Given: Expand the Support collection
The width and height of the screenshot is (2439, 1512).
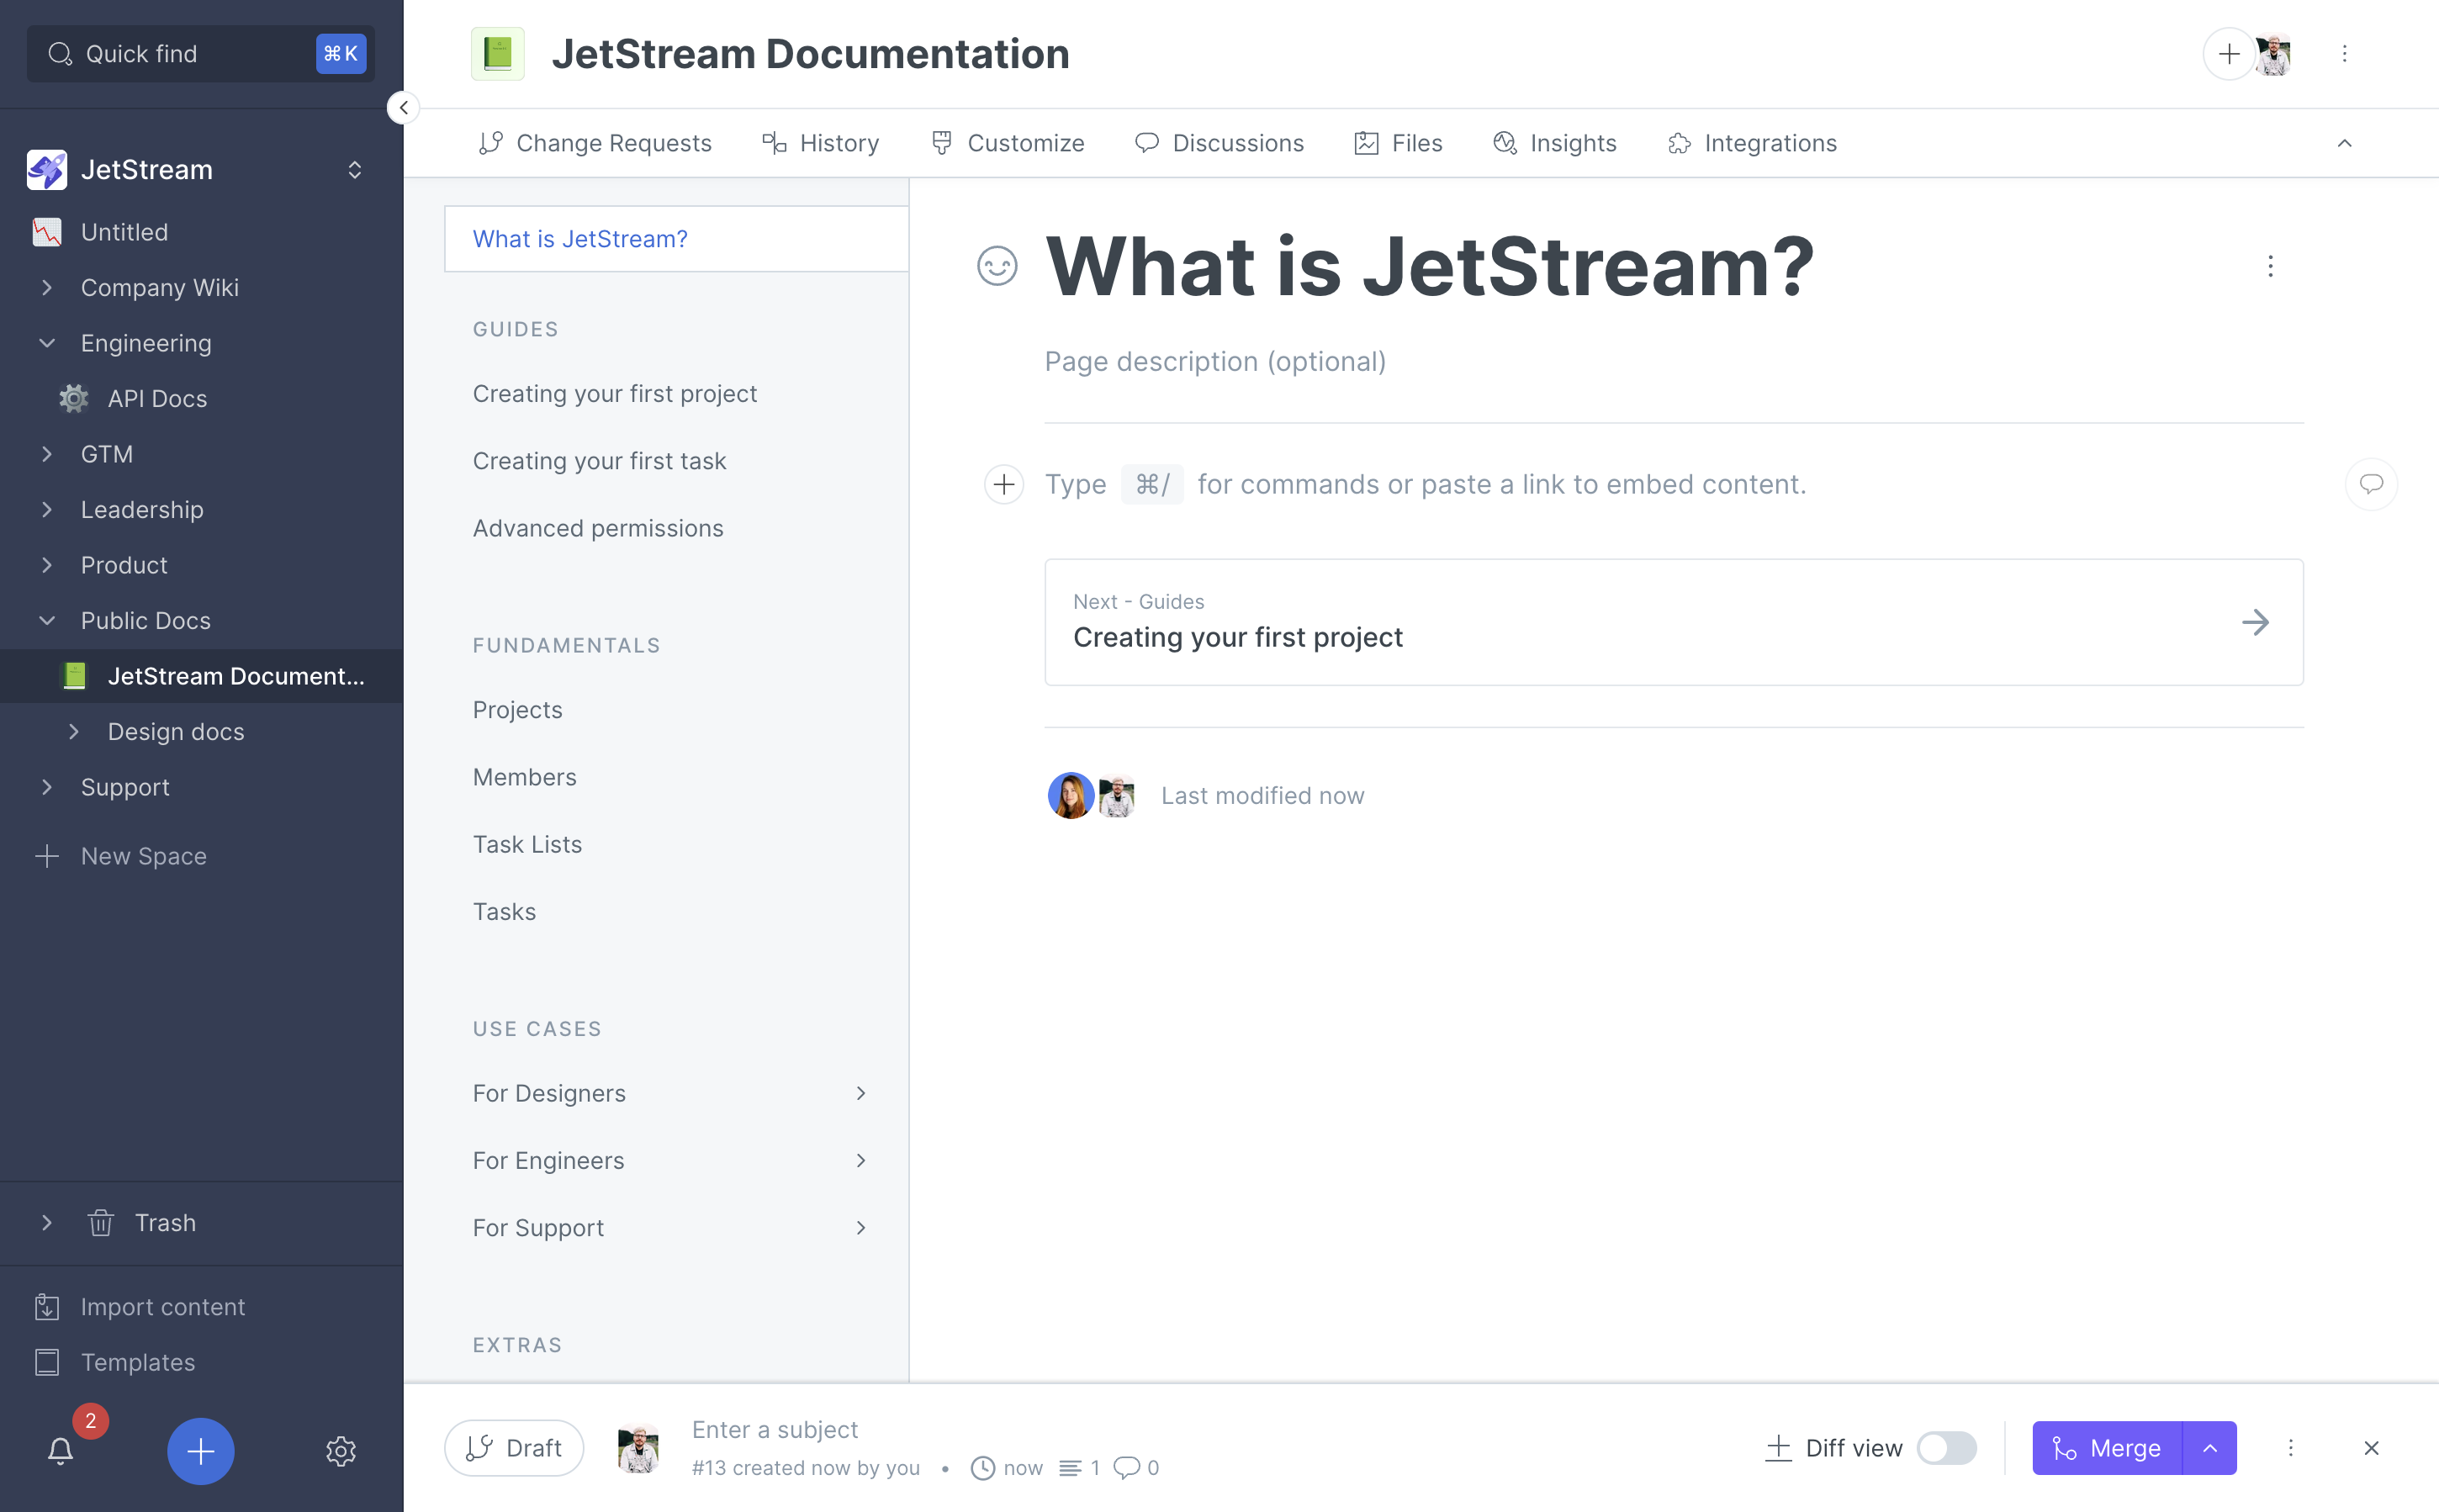Looking at the screenshot, I should click(x=46, y=787).
